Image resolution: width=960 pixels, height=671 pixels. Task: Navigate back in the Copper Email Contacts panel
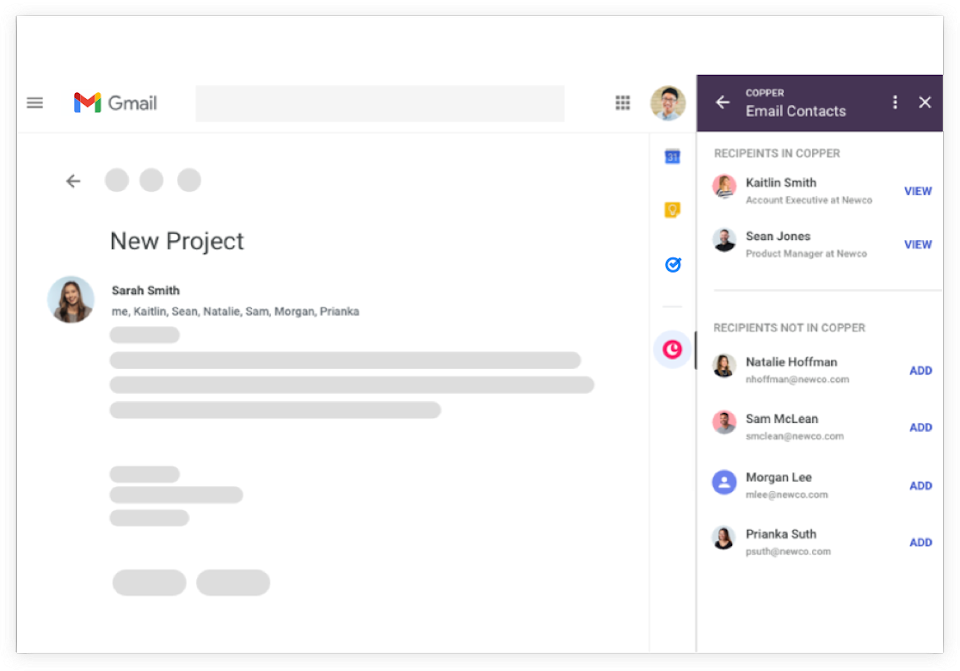pos(722,102)
